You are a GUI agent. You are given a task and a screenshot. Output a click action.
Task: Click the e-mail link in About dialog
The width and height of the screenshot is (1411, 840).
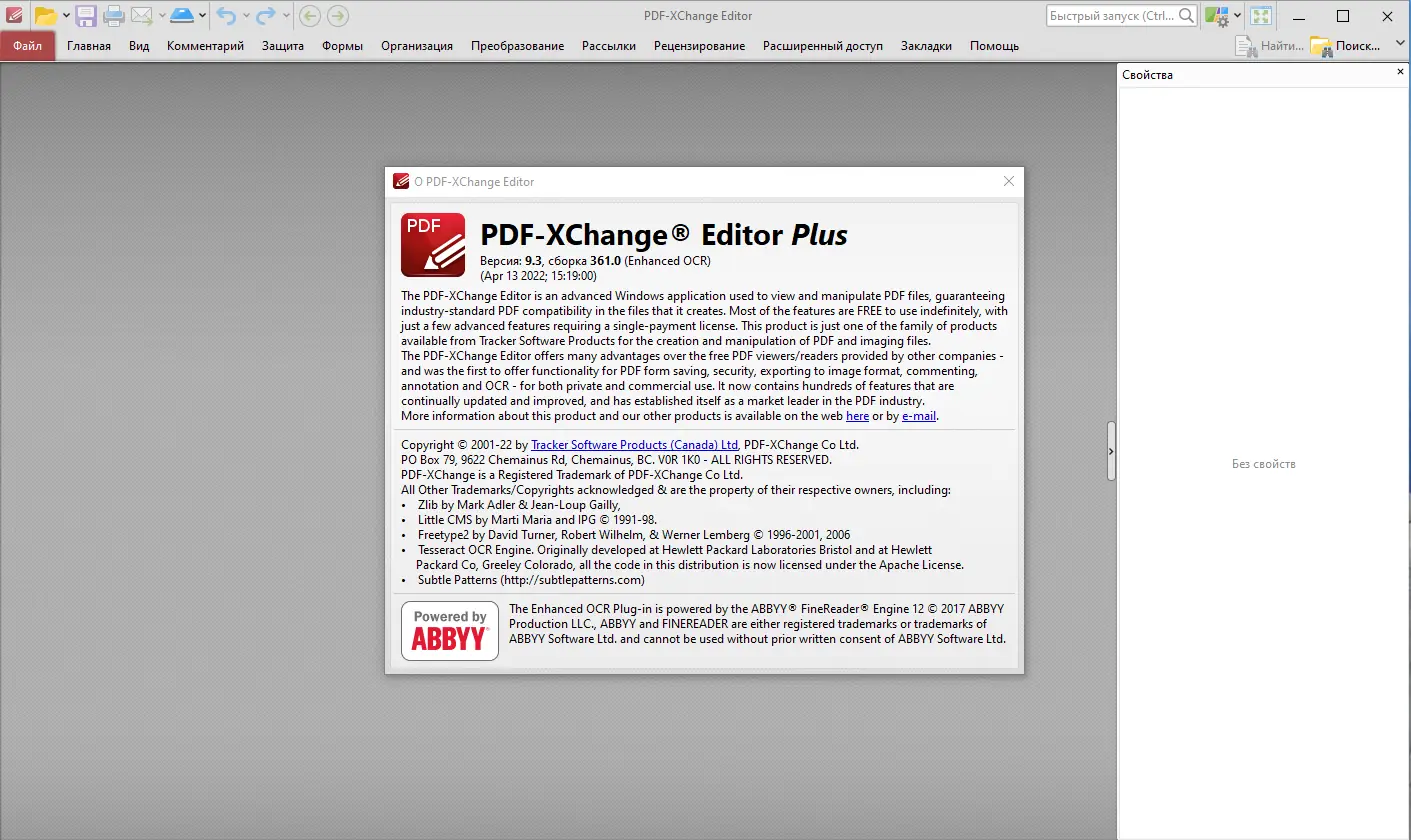pyautogui.click(x=919, y=416)
